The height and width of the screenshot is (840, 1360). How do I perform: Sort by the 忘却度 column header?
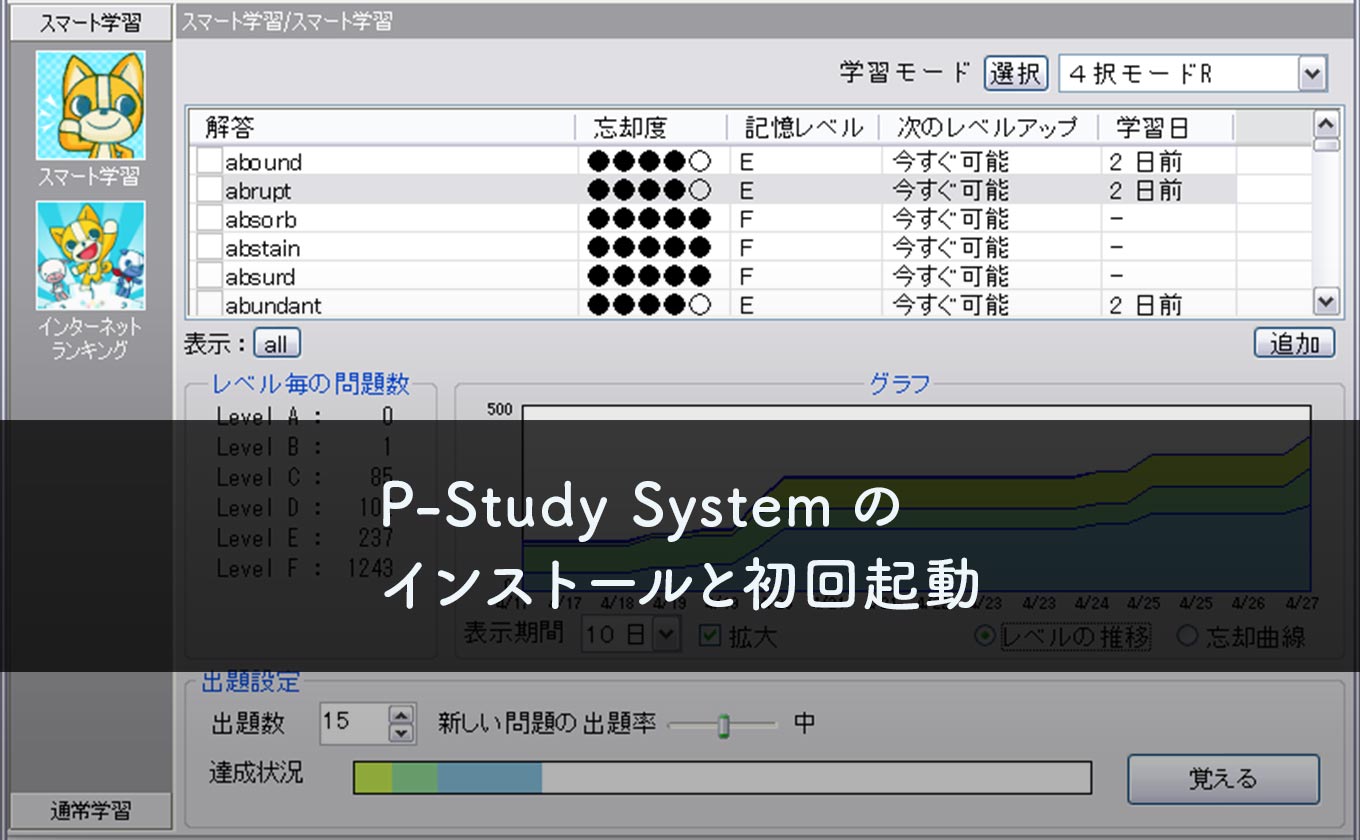coord(651,127)
